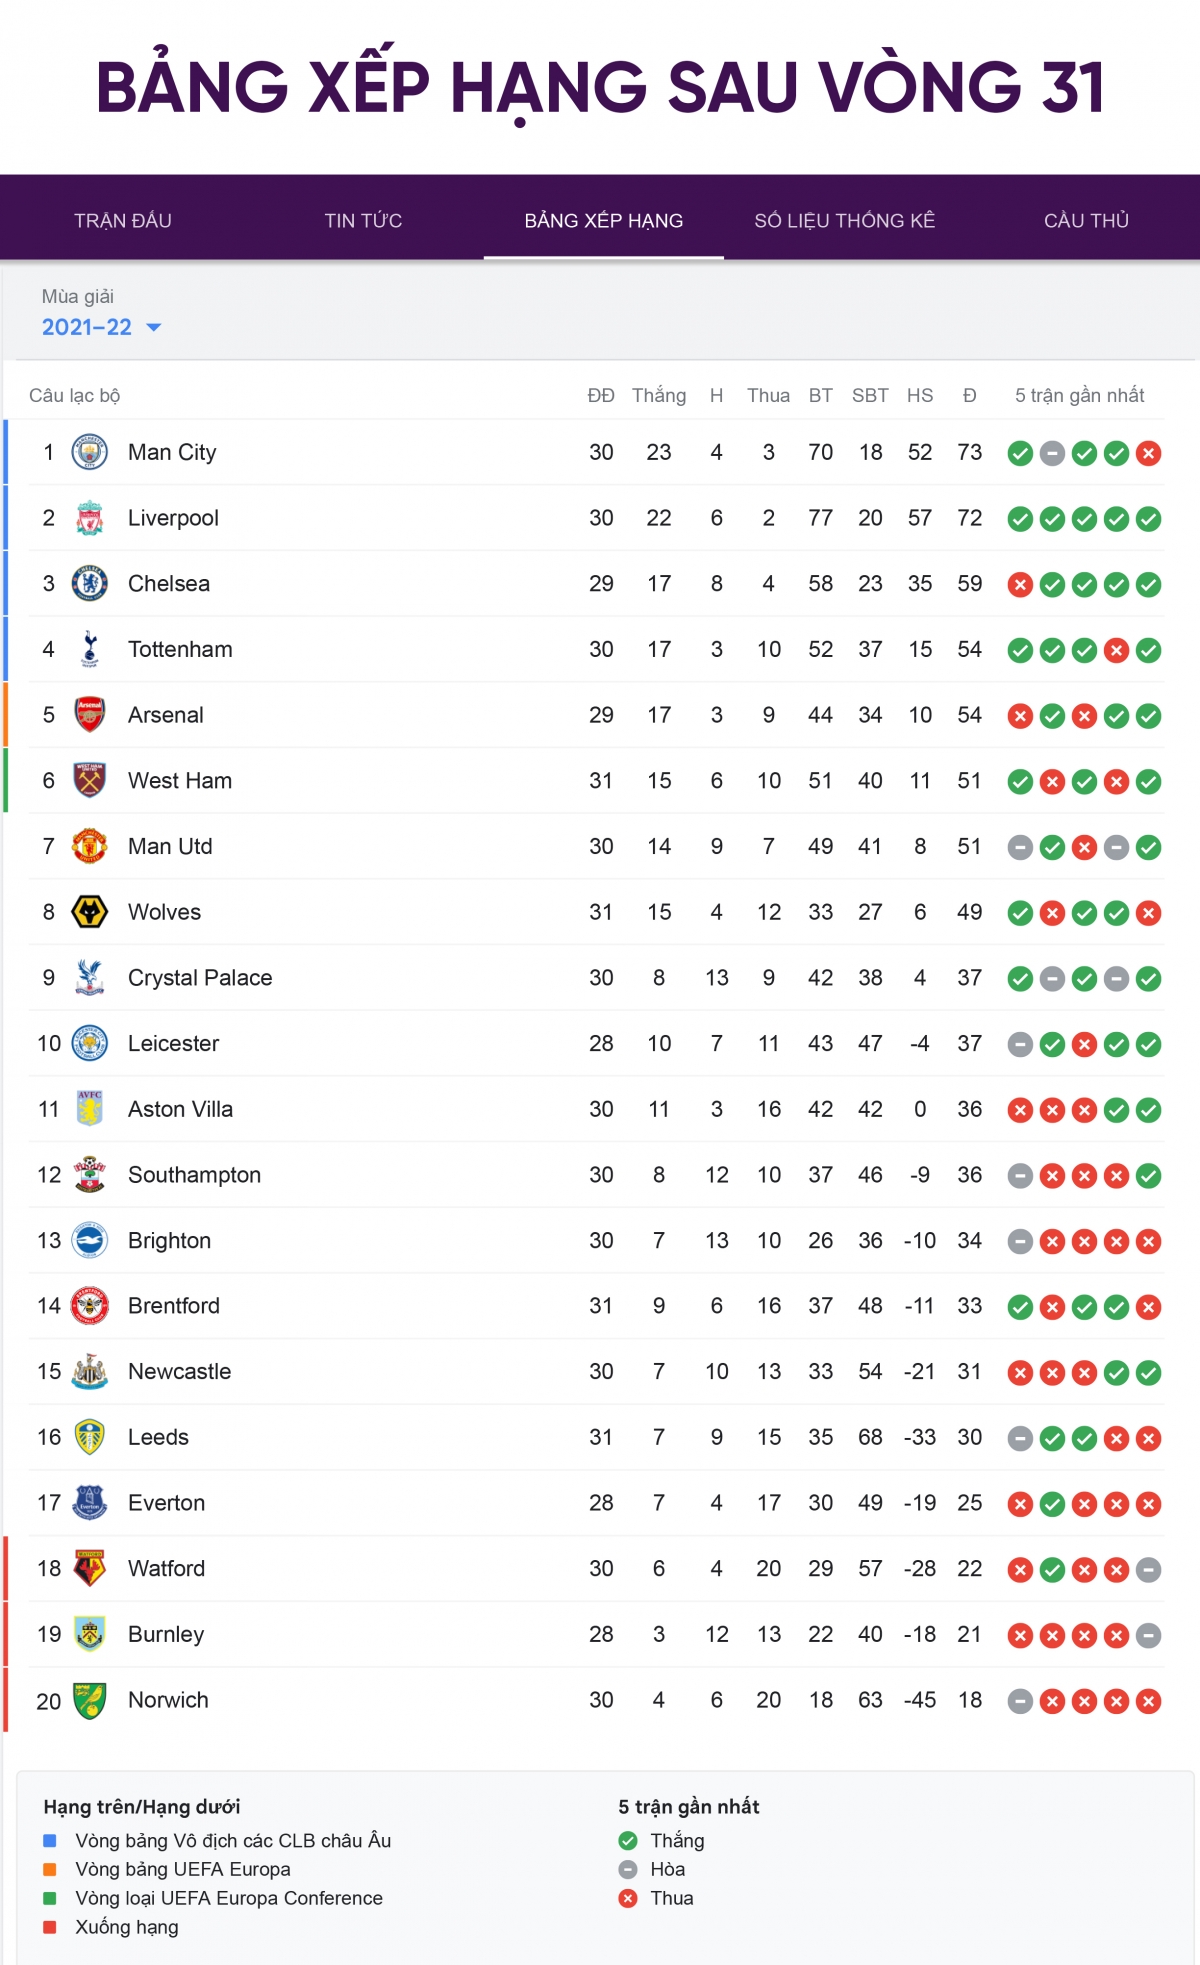
Task: Click the Wolves wolf-head logo
Action: point(90,912)
